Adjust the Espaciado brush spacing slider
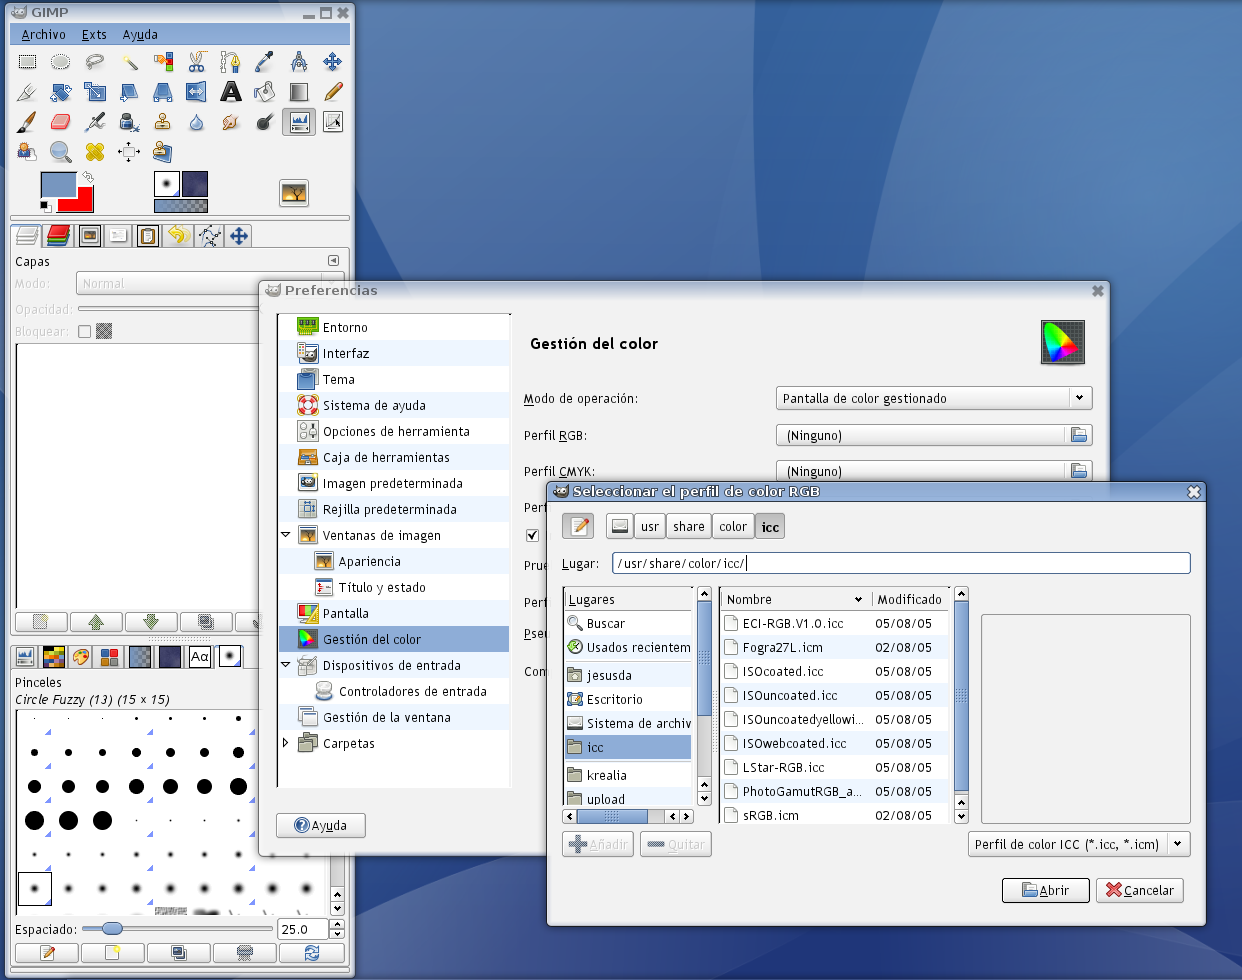 click(176, 929)
